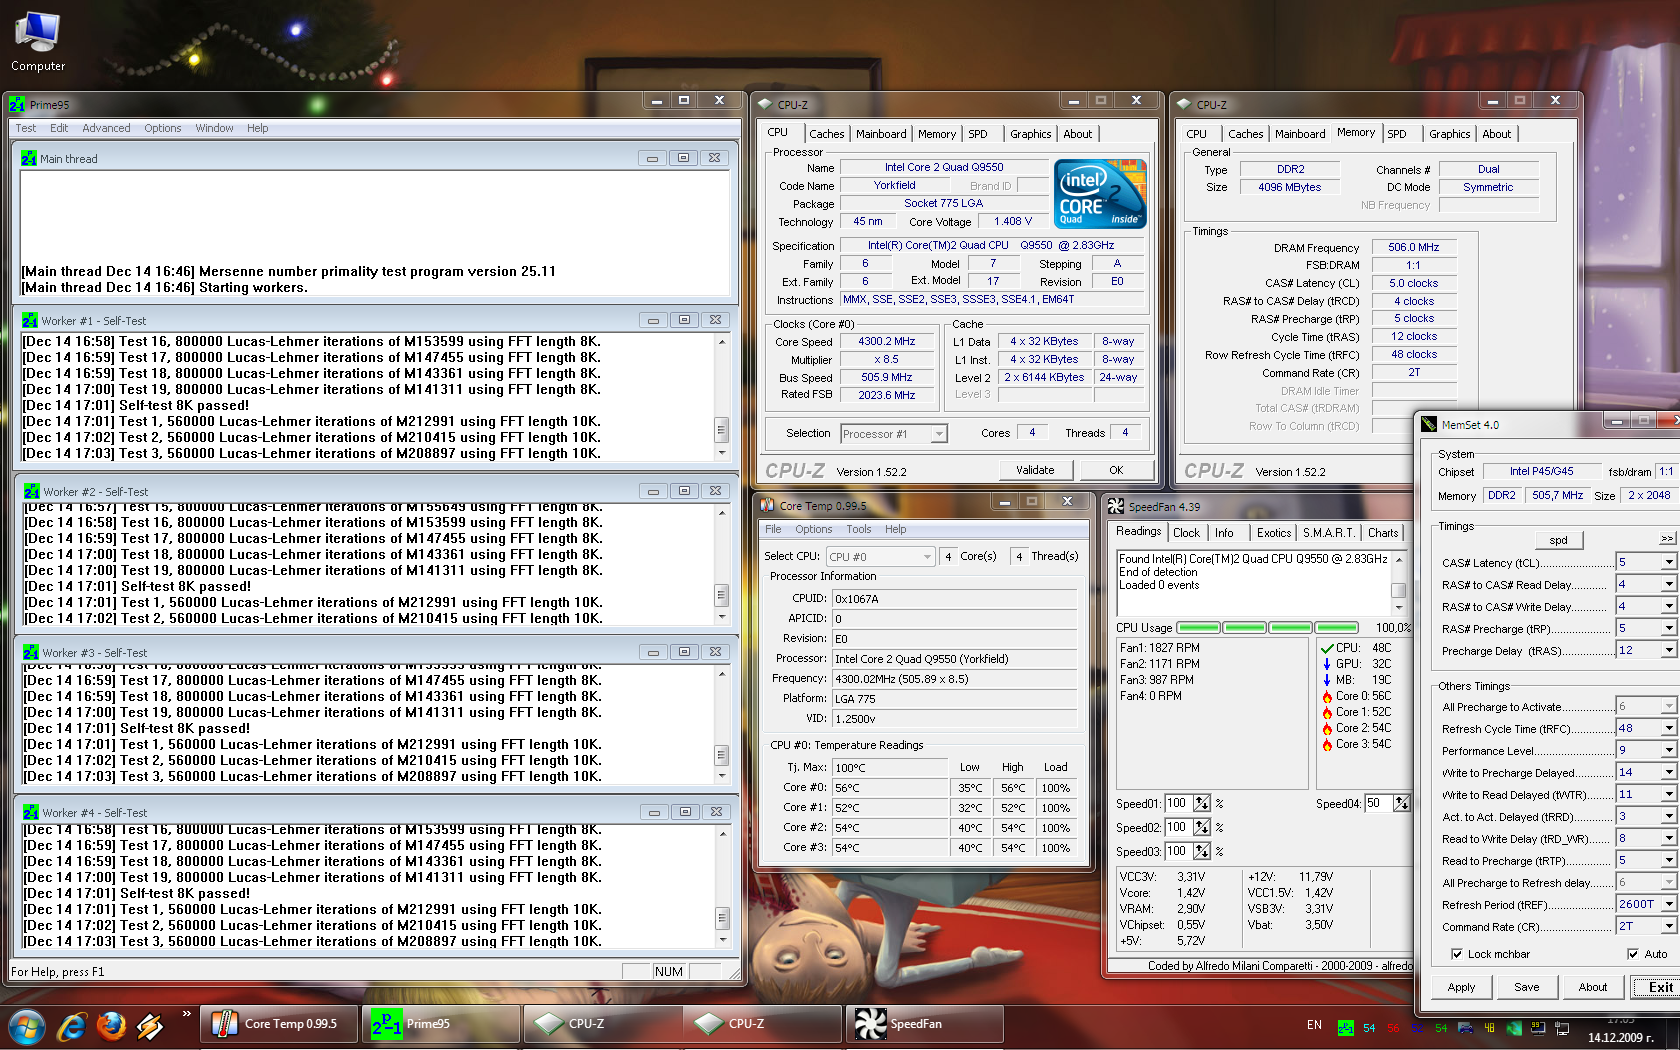Click the second CPU-Z taskbar button
The width and height of the screenshot is (1680, 1050).
(x=763, y=1024)
